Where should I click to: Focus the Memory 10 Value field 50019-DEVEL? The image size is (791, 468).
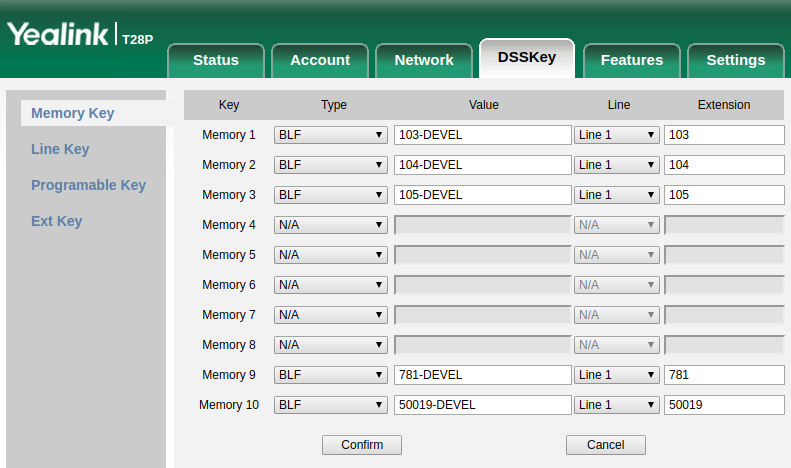pos(482,405)
